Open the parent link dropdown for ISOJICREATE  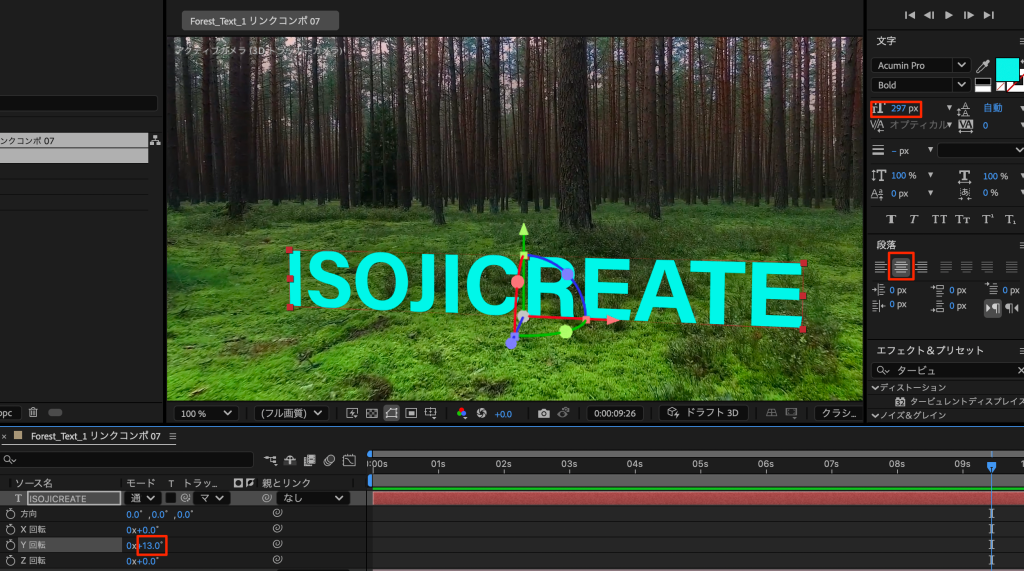pos(314,498)
